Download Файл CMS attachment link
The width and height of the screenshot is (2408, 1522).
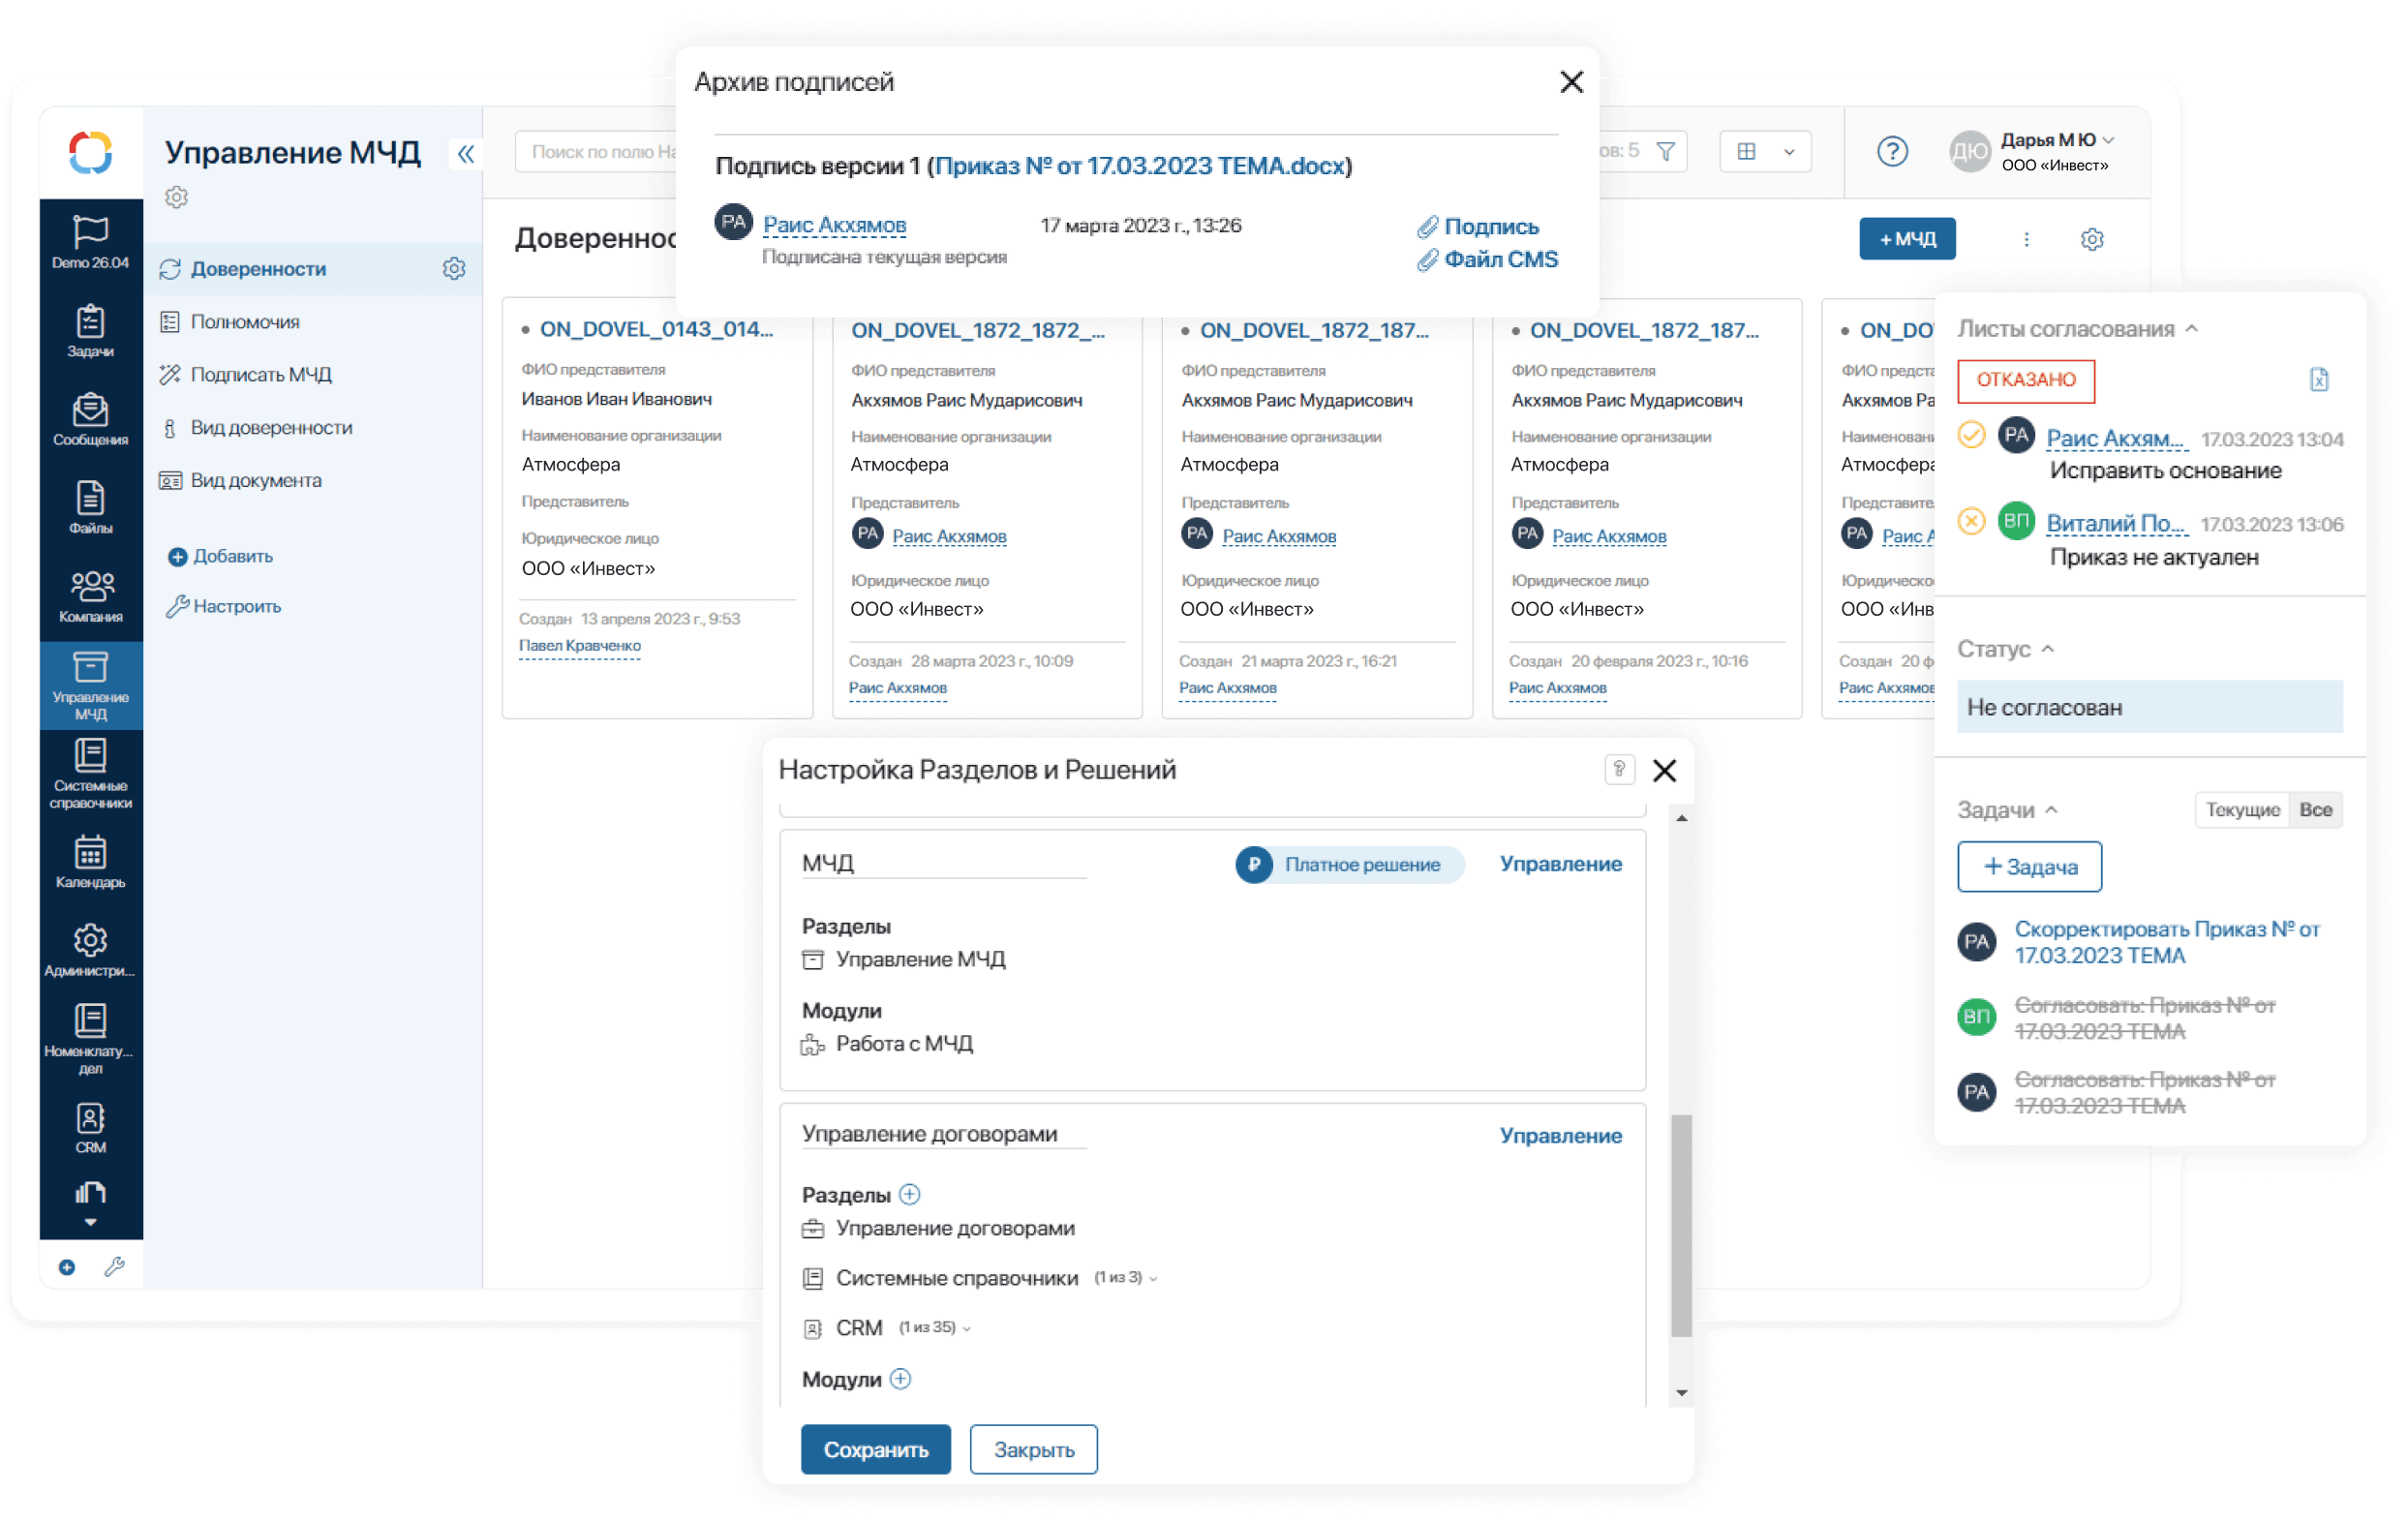click(1488, 260)
